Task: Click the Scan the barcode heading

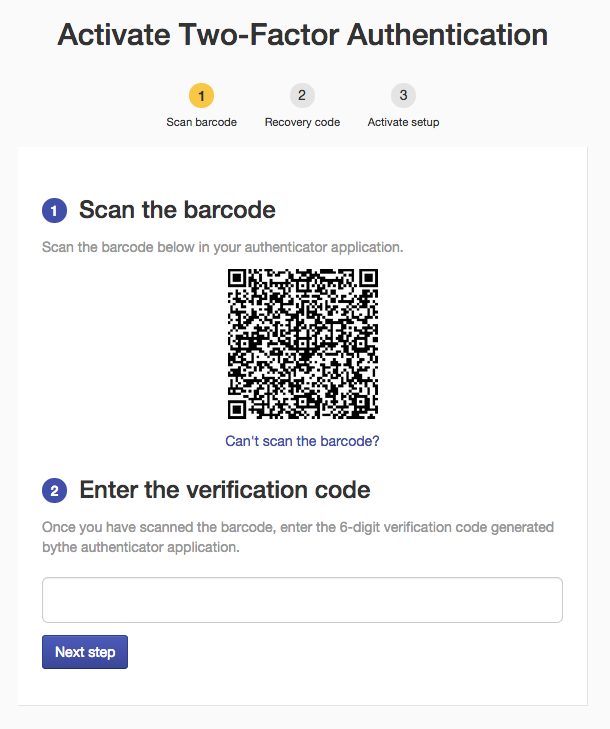Action: click(177, 210)
